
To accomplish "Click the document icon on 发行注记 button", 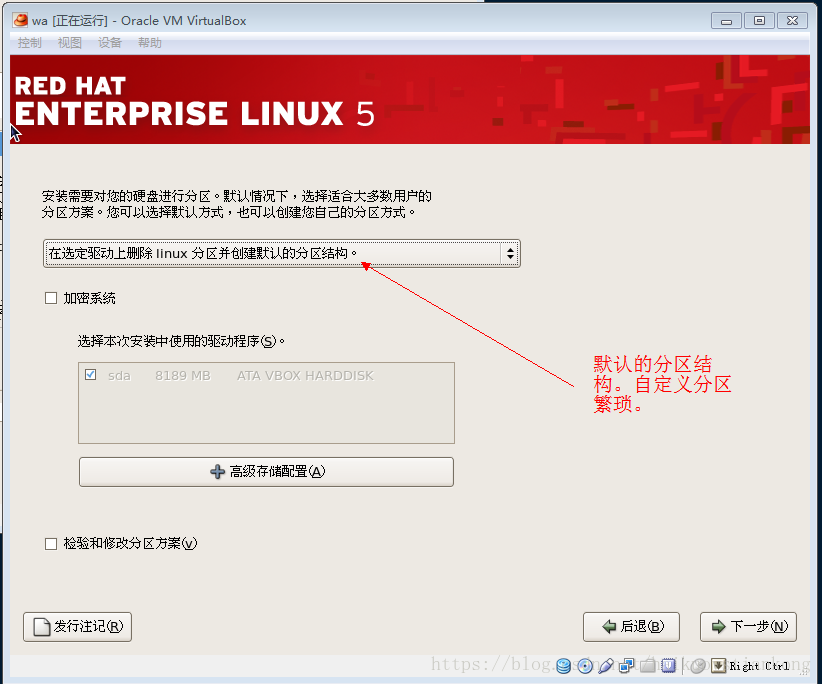I will click(x=41, y=627).
